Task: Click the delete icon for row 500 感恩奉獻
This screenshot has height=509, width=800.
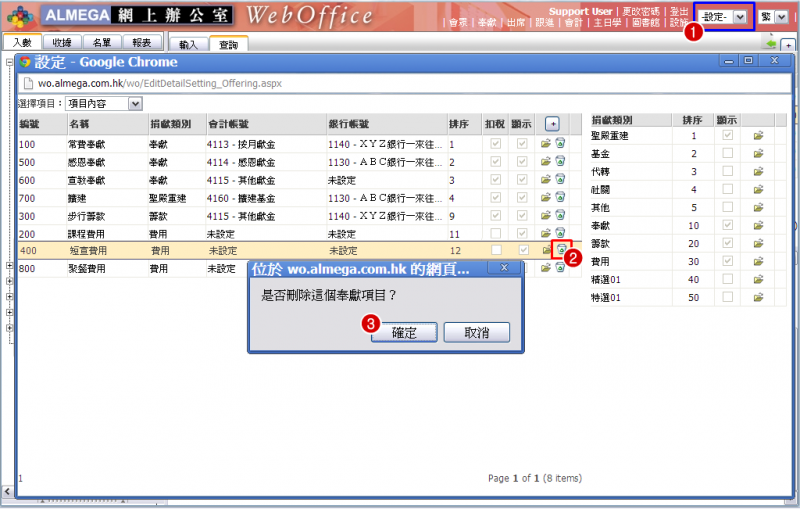Action: pyautogui.click(x=560, y=162)
